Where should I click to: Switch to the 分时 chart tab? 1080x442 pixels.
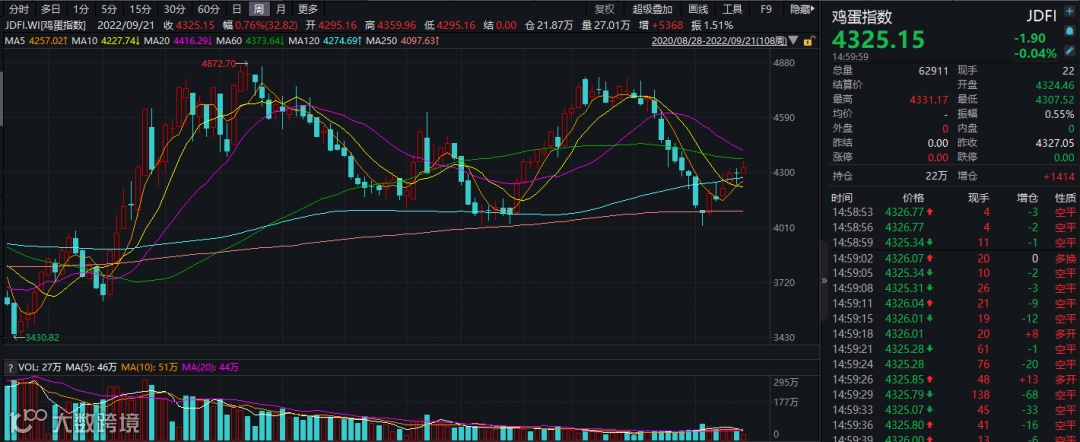[19, 9]
